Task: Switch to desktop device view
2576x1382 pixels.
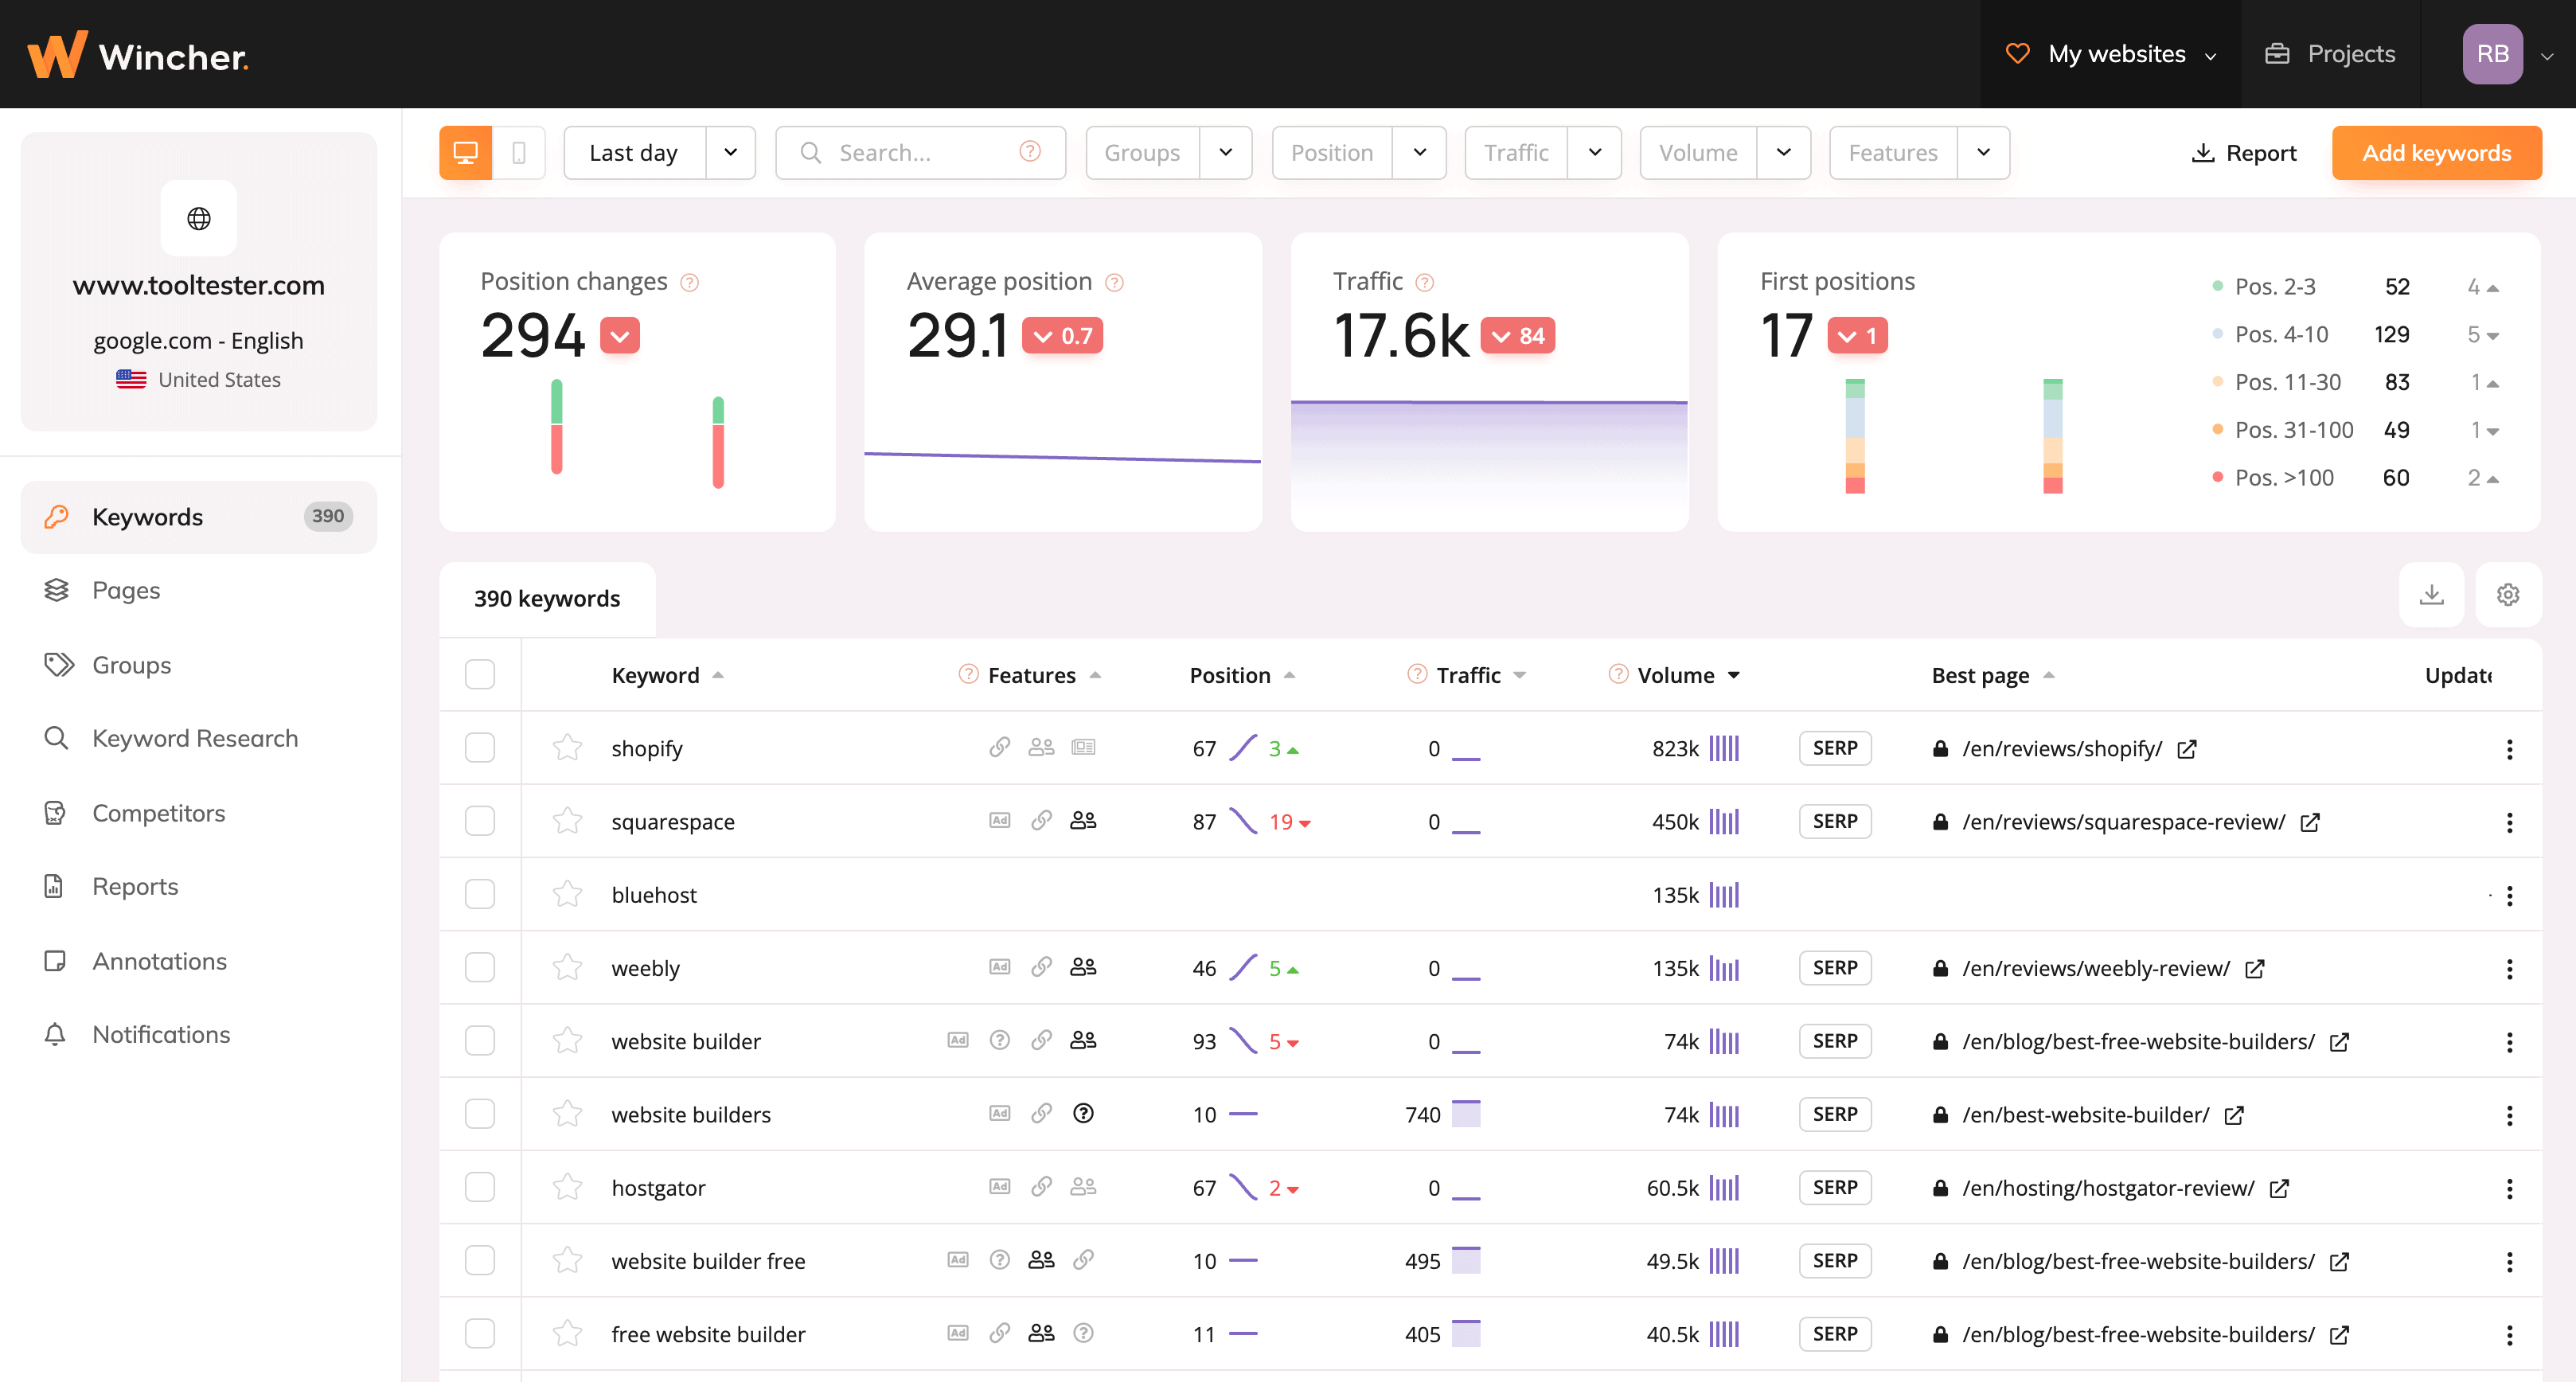Action: point(465,152)
